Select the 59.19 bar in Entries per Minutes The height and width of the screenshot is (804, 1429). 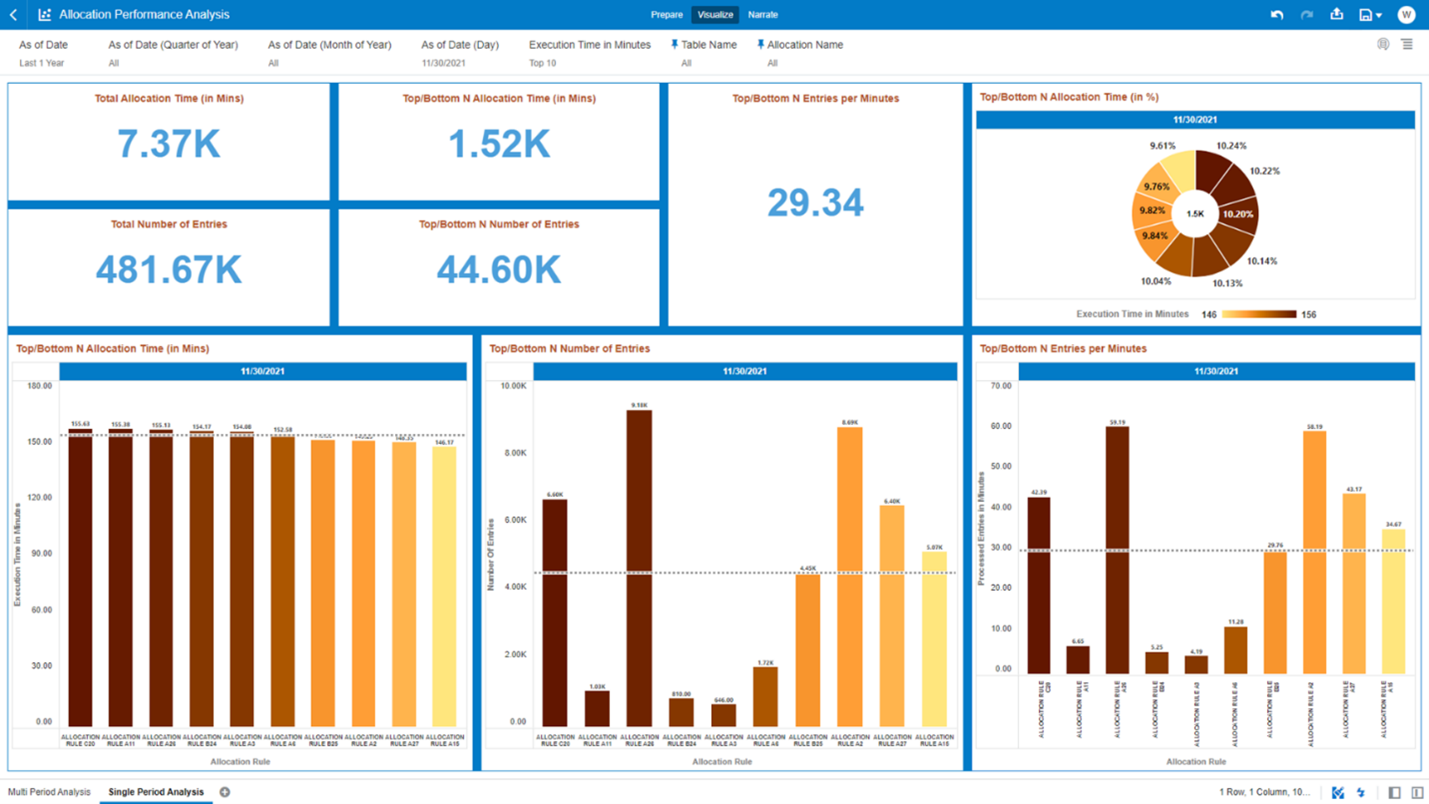pyautogui.click(x=1117, y=550)
